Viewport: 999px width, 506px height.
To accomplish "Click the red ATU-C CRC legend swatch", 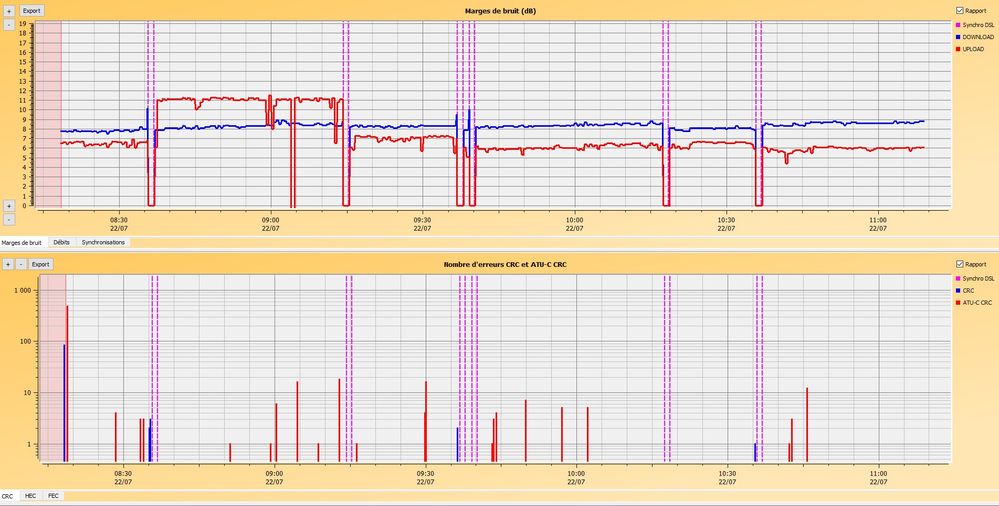I will pos(958,302).
